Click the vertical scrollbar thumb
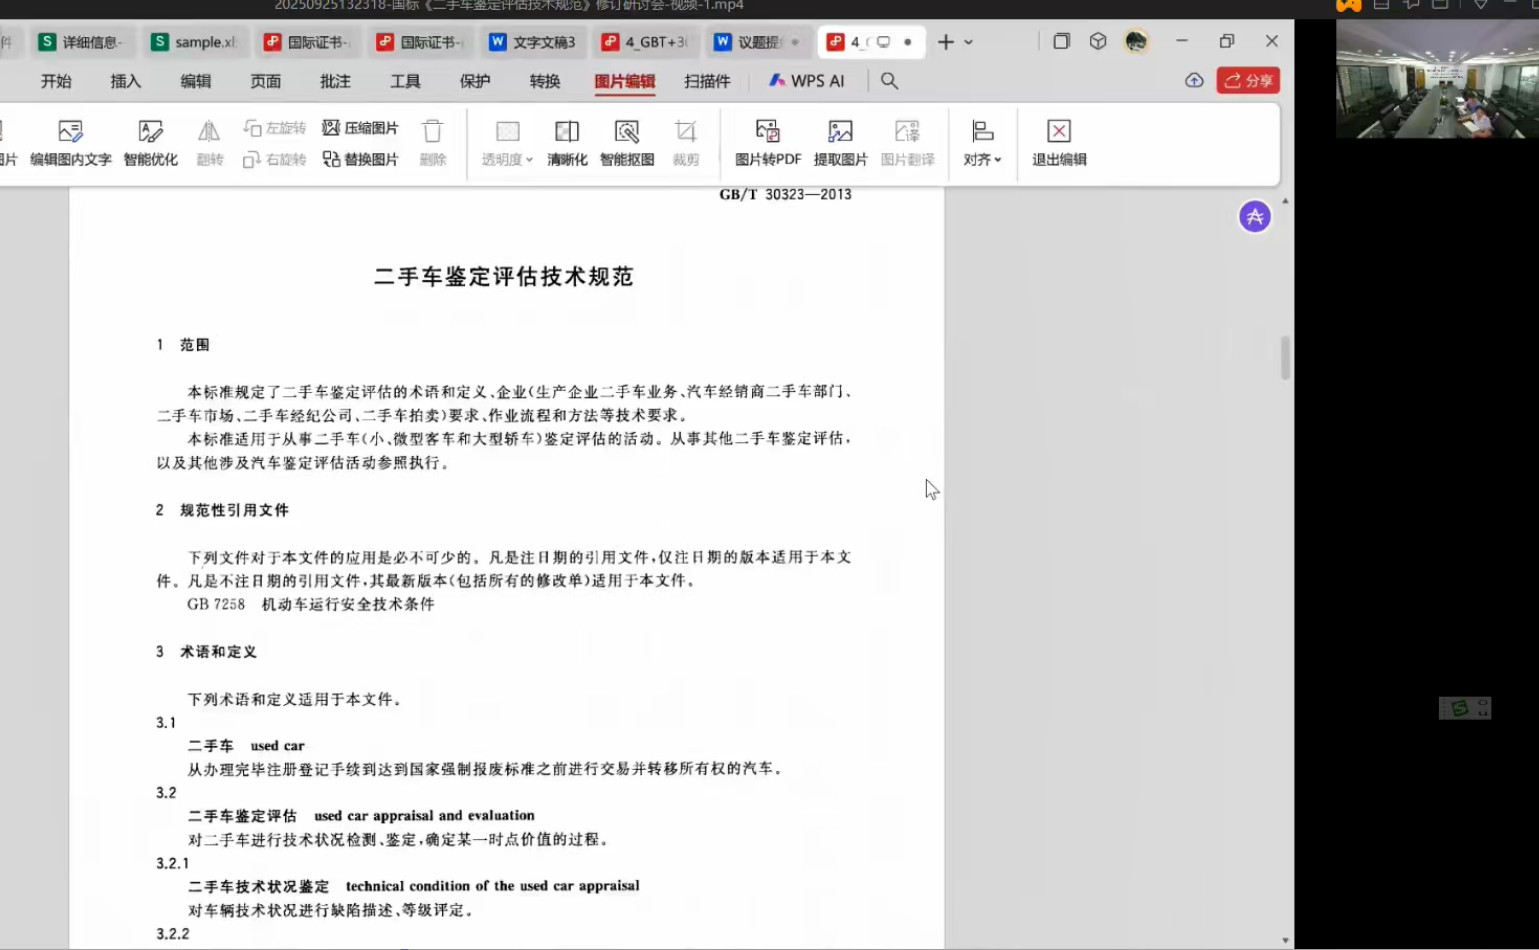The width and height of the screenshot is (1539, 950). click(1285, 358)
